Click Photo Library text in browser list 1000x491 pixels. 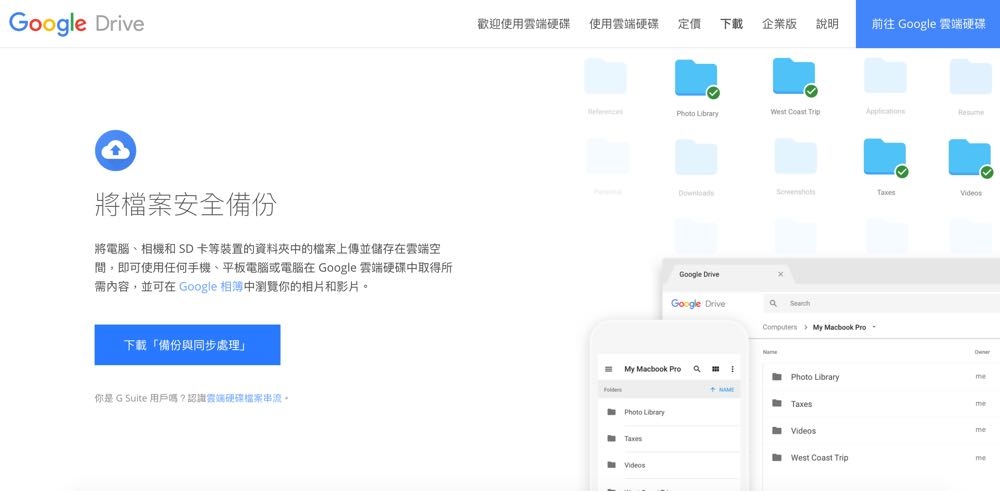(815, 377)
